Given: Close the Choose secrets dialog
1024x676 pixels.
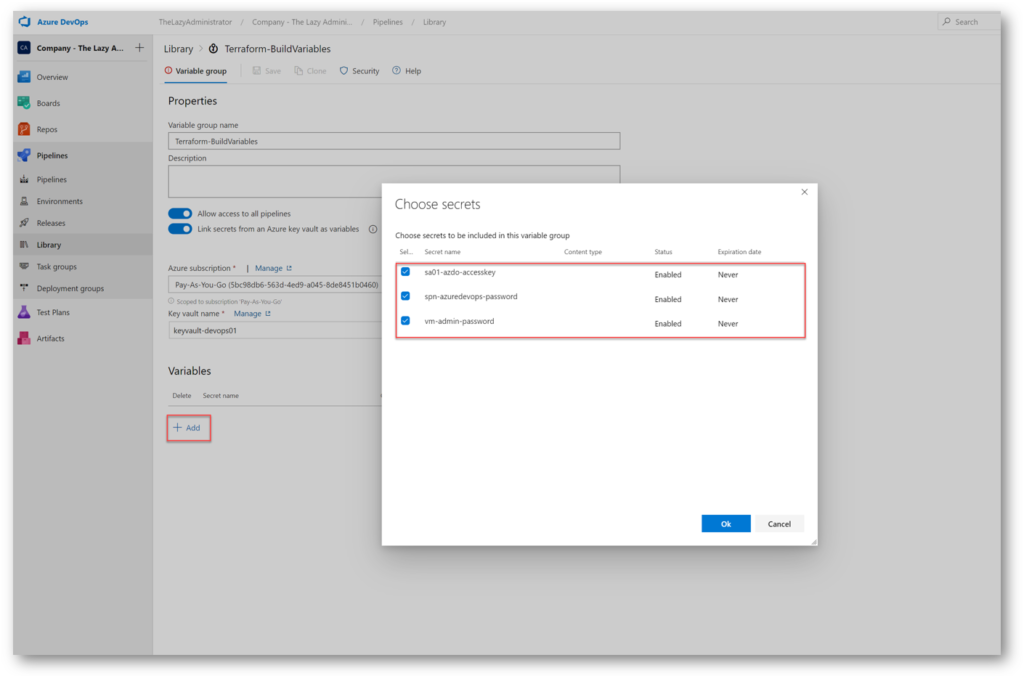Looking at the screenshot, I should (x=805, y=192).
